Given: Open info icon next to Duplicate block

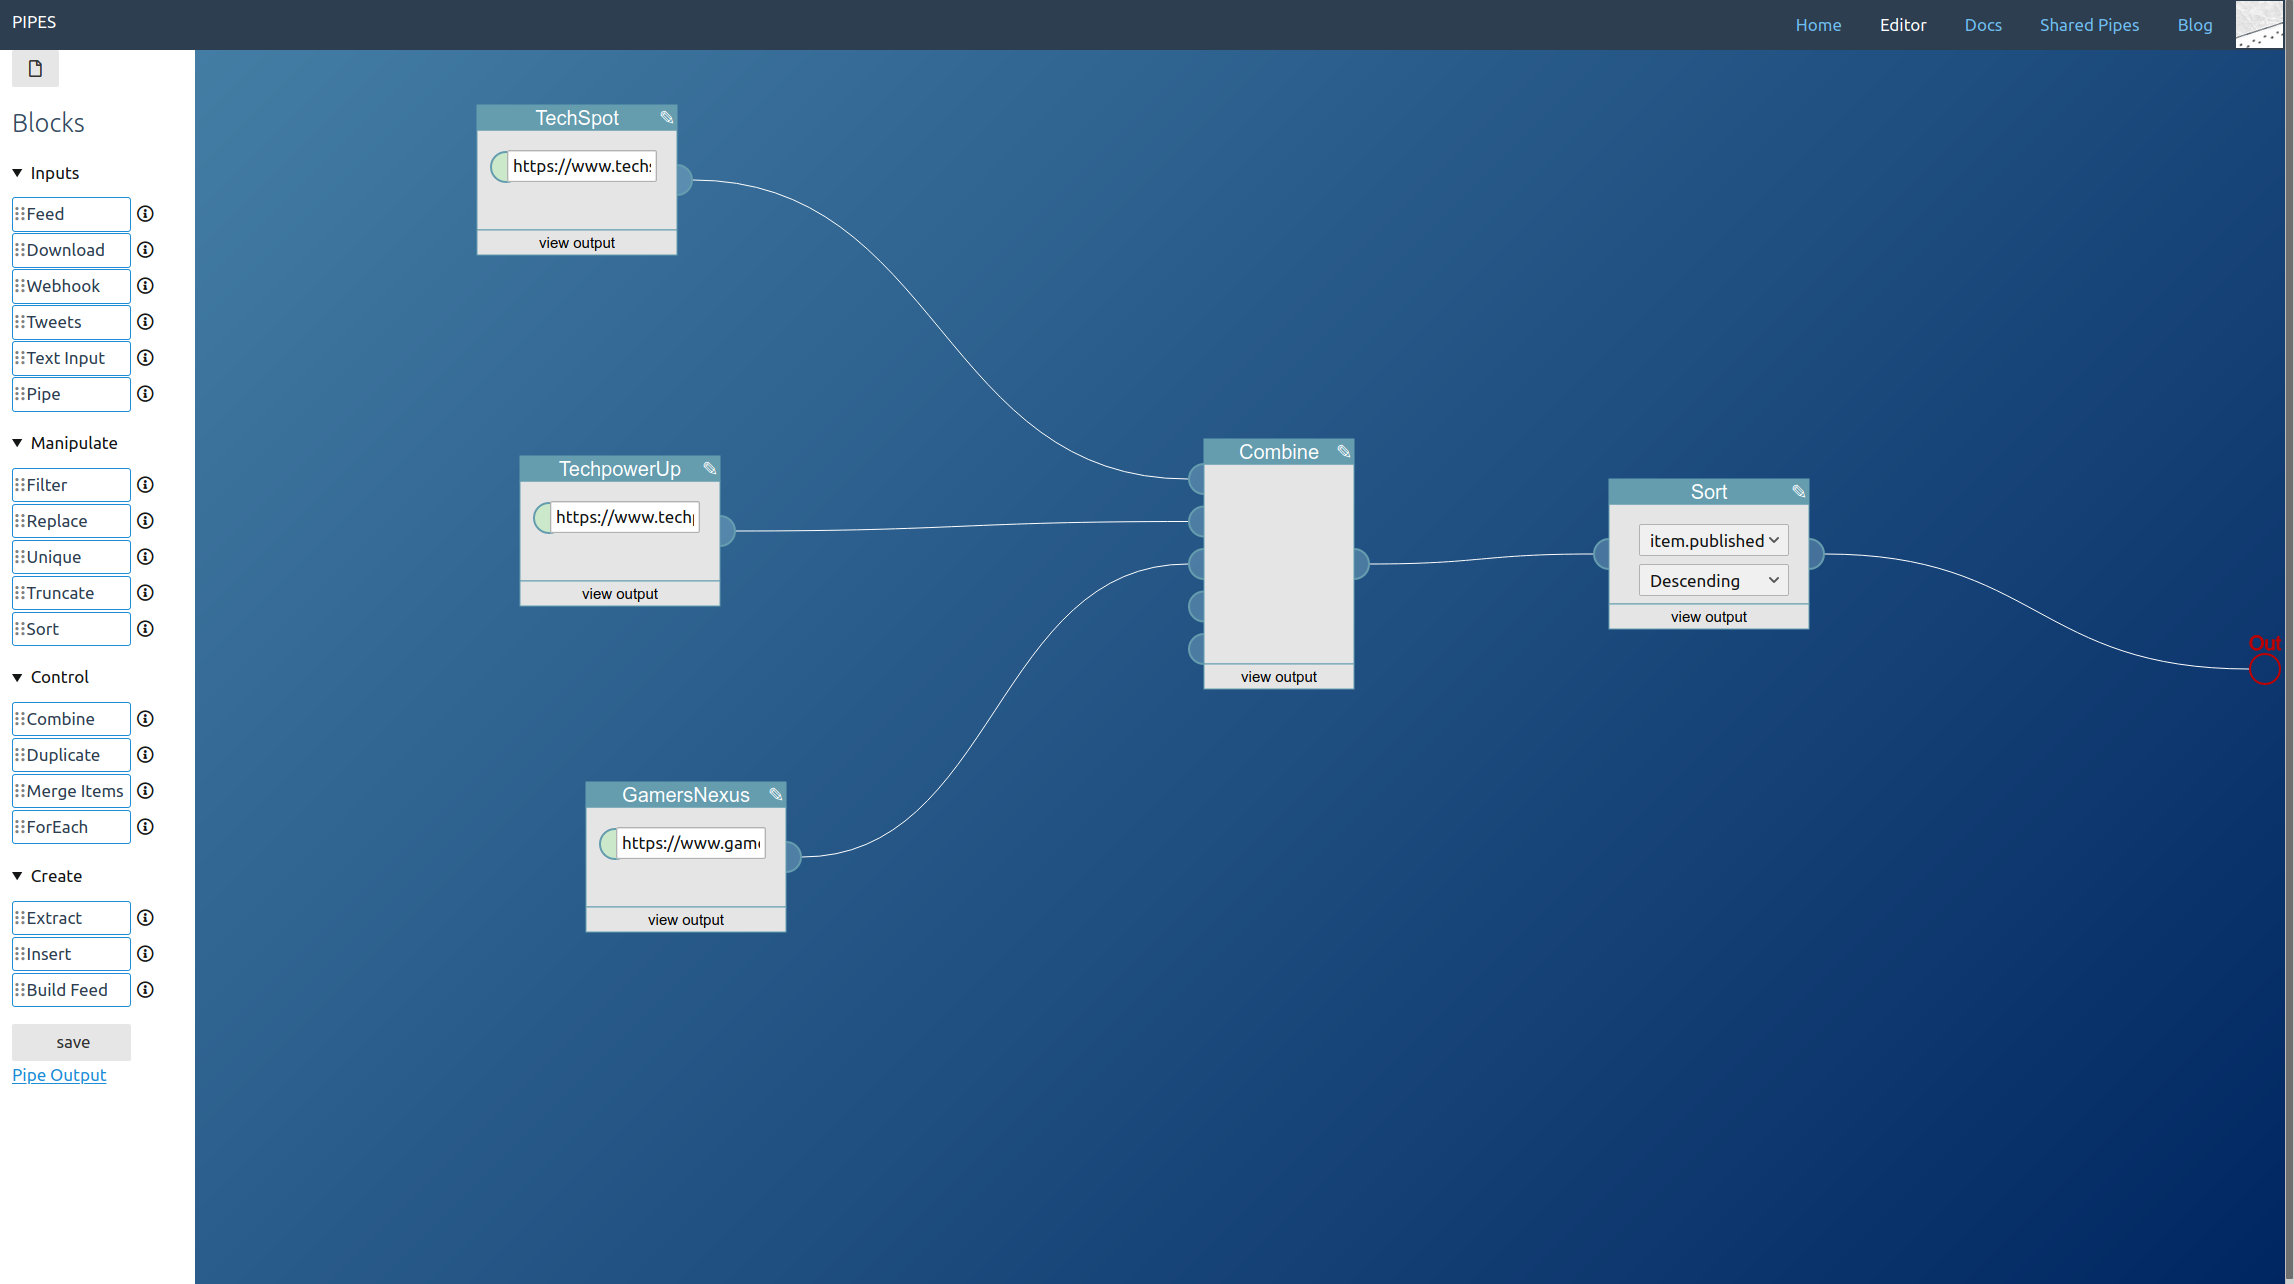Looking at the screenshot, I should (145, 755).
